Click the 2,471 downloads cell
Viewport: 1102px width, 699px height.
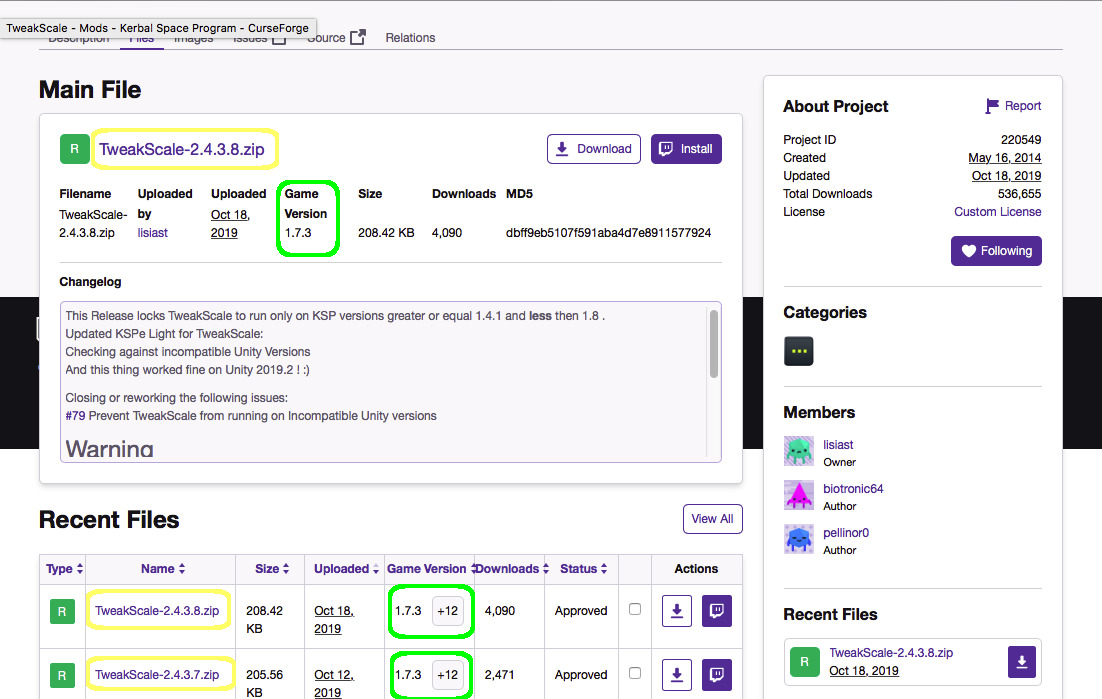(500, 675)
